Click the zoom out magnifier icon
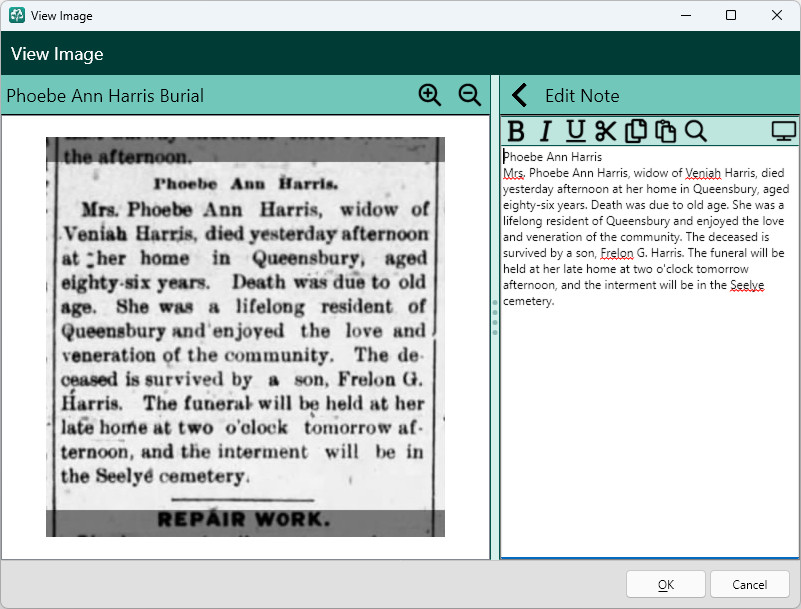Screen dimensions: 801x609 pyautogui.click(x=469, y=95)
